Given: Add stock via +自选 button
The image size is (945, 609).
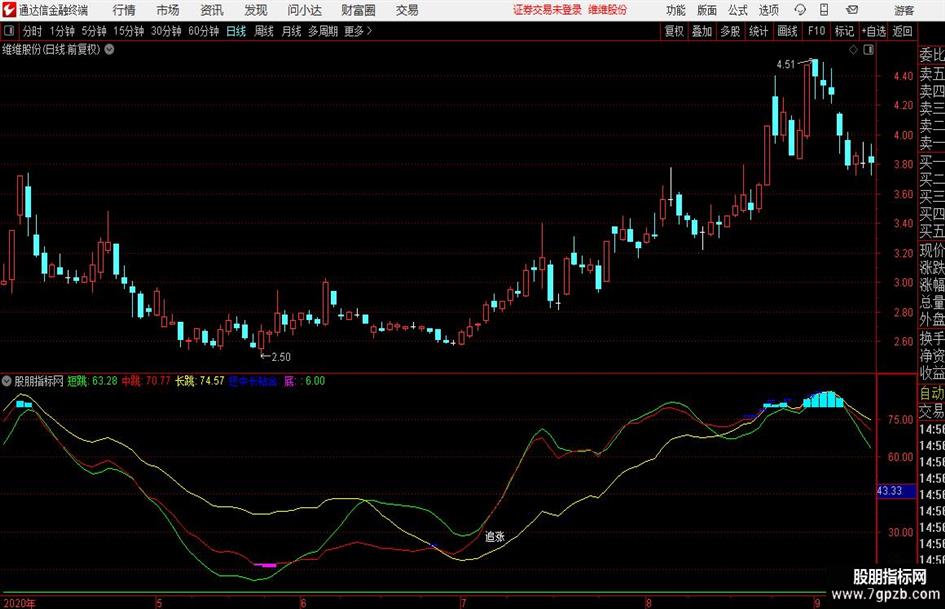Looking at the screenshot, I should pyautogui.click(x=873, y=31).
